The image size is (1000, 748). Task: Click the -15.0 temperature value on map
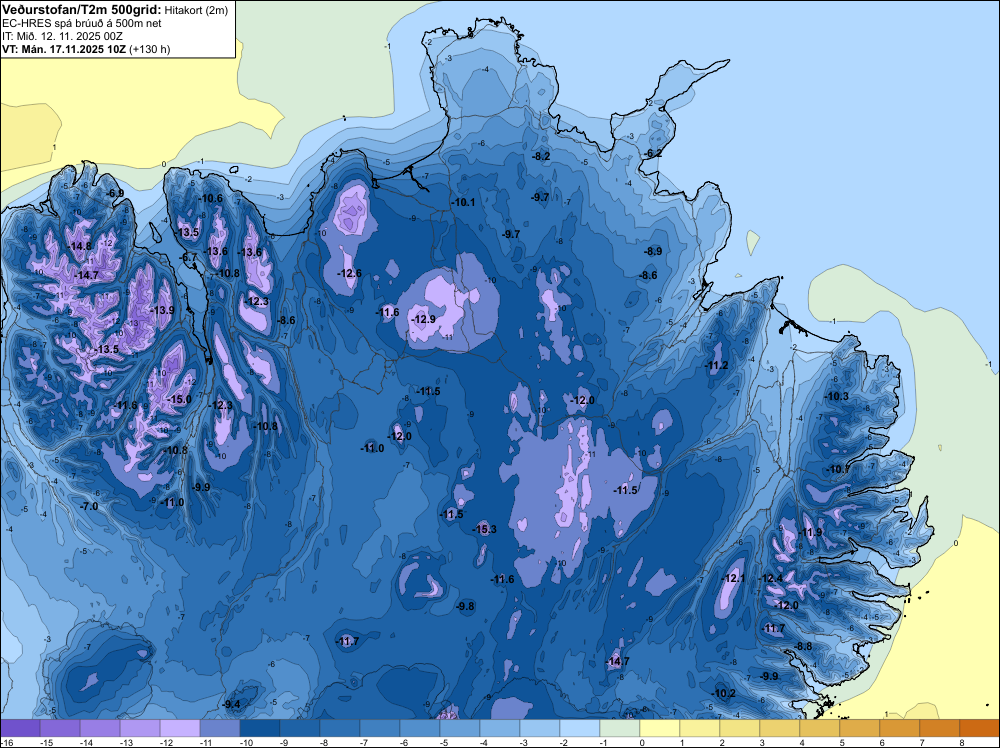pyautogui.click(x=179, y=399)
